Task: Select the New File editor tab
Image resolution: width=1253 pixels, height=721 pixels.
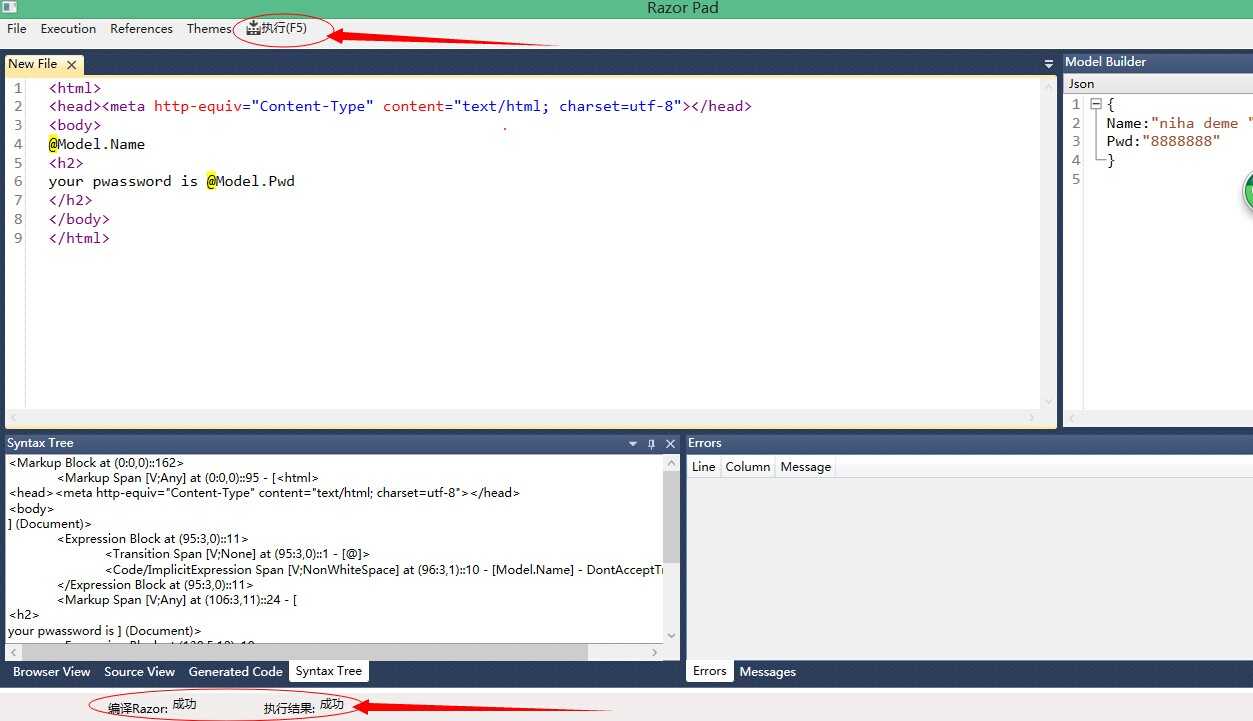Action: point(33,64)
